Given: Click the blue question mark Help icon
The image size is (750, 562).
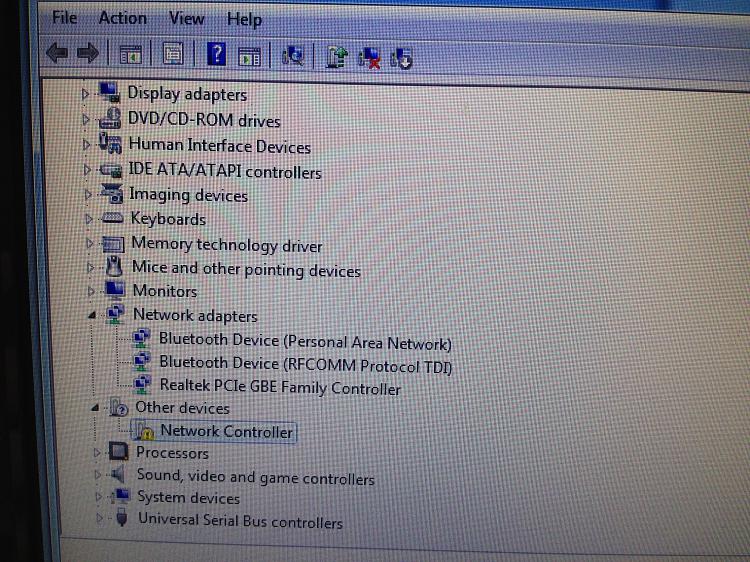Looking at the screenshot, I should click(216, 54).
